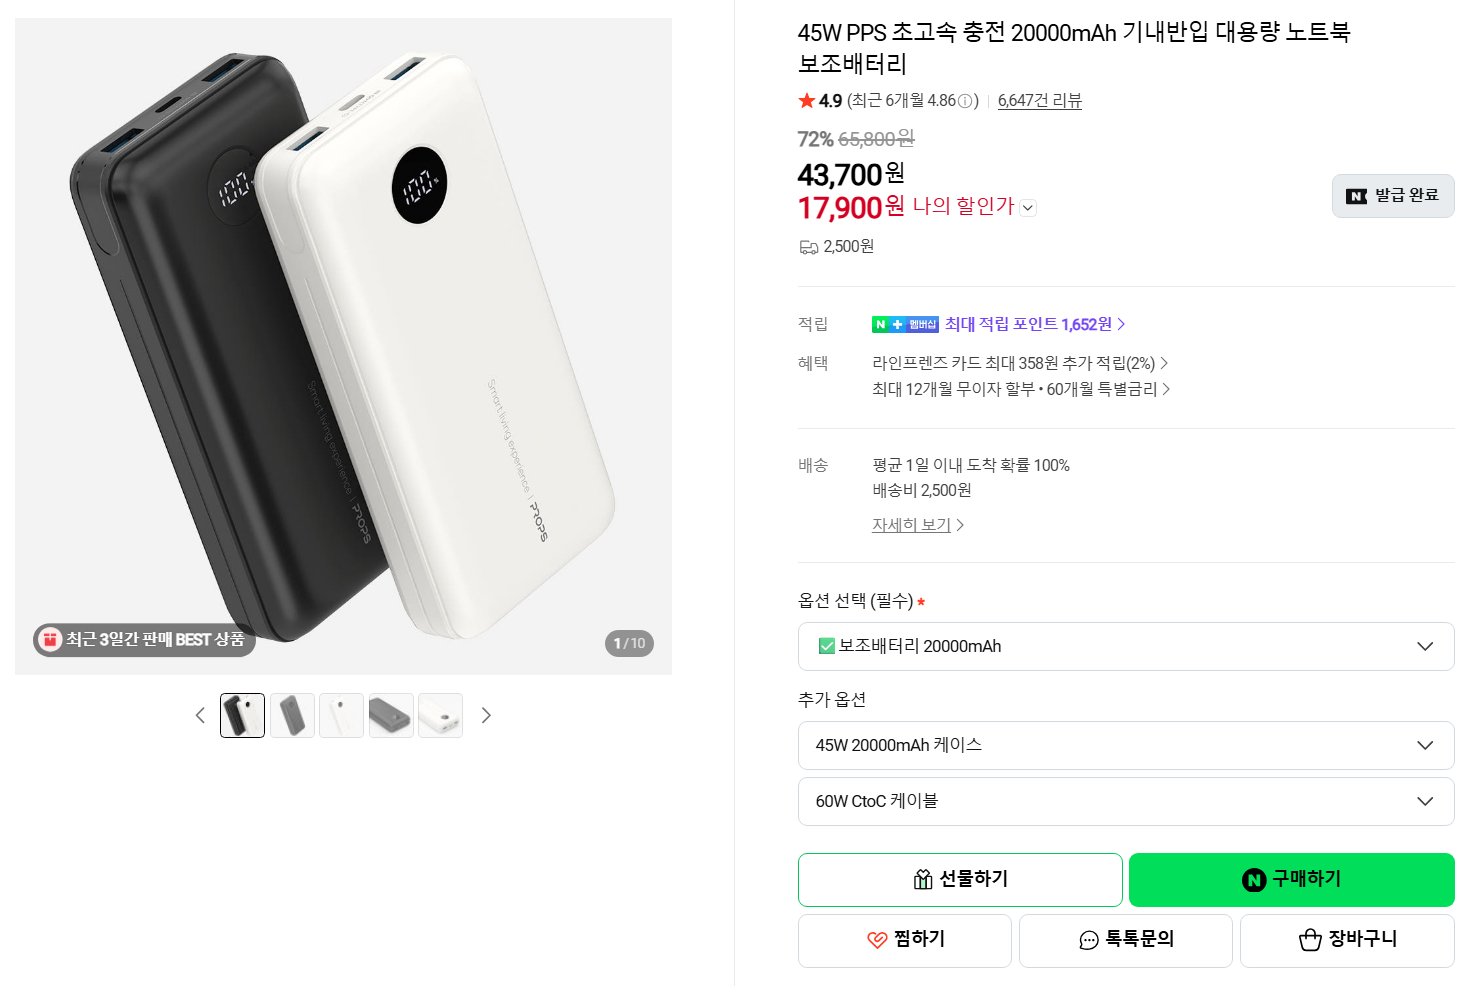This screenshot has height=986, width=1478.
Task: Click the shopping bag icon on 장바구니
Action: (x=1308, y=939)
